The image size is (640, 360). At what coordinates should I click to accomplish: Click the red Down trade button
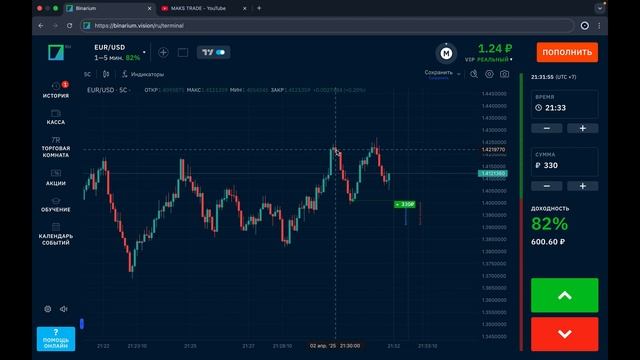(x=564, y=334)
